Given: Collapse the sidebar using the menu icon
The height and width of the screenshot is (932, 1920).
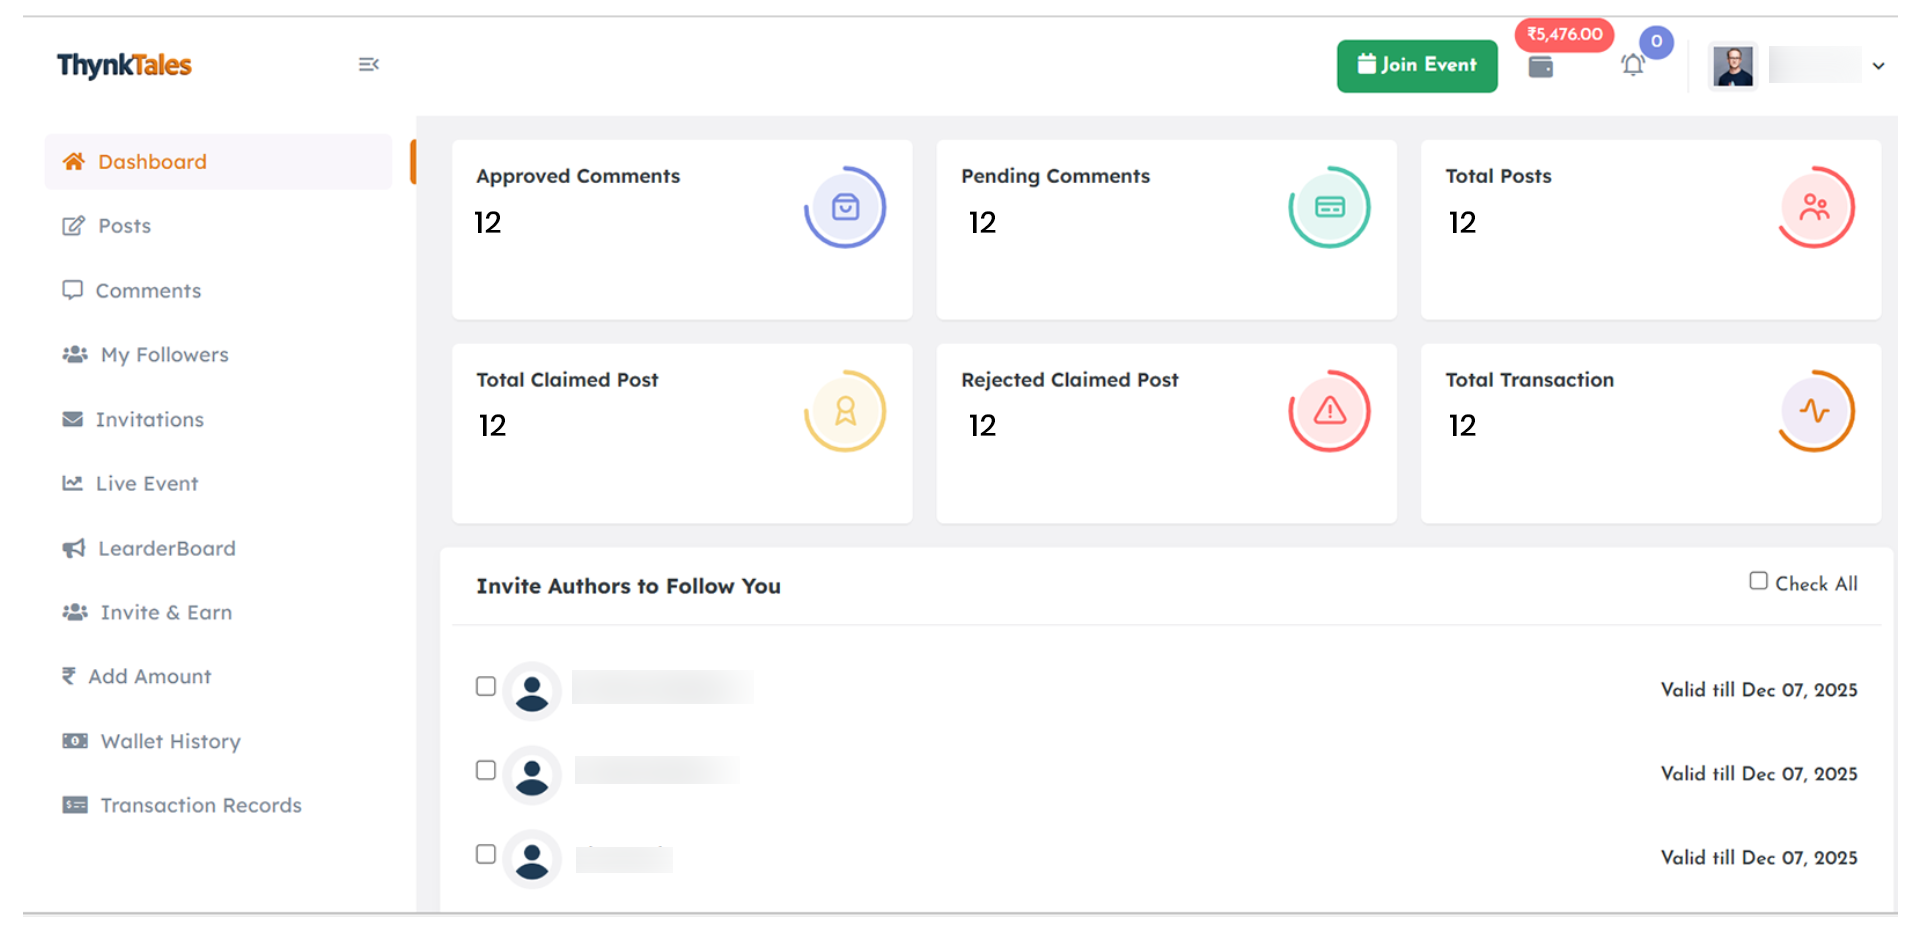Looking at the screenshot, I should click(368, 64).
